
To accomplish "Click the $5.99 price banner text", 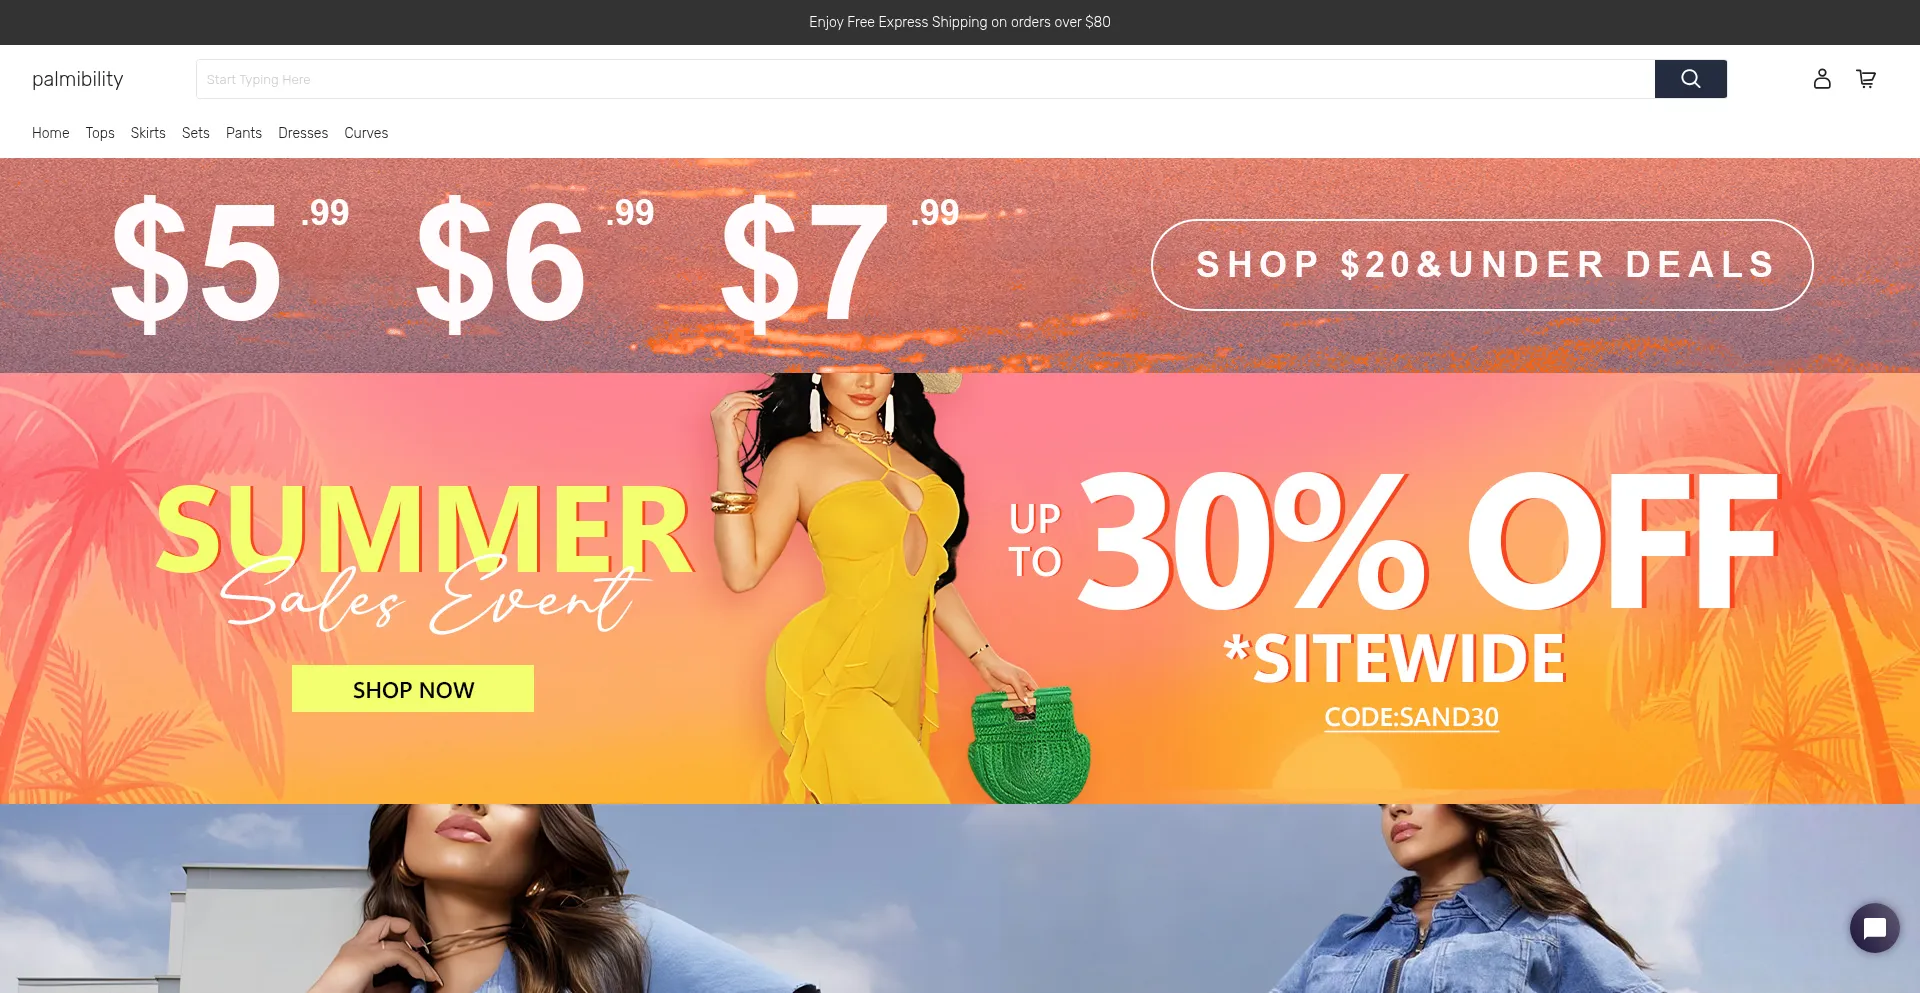I will pos(230,263).
